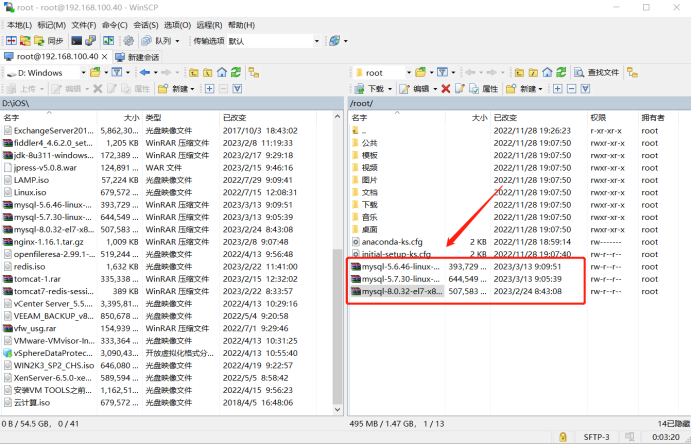Click the local panel filter icon
This screenshot has height=444, width=692.
click(x=117, y=72)
